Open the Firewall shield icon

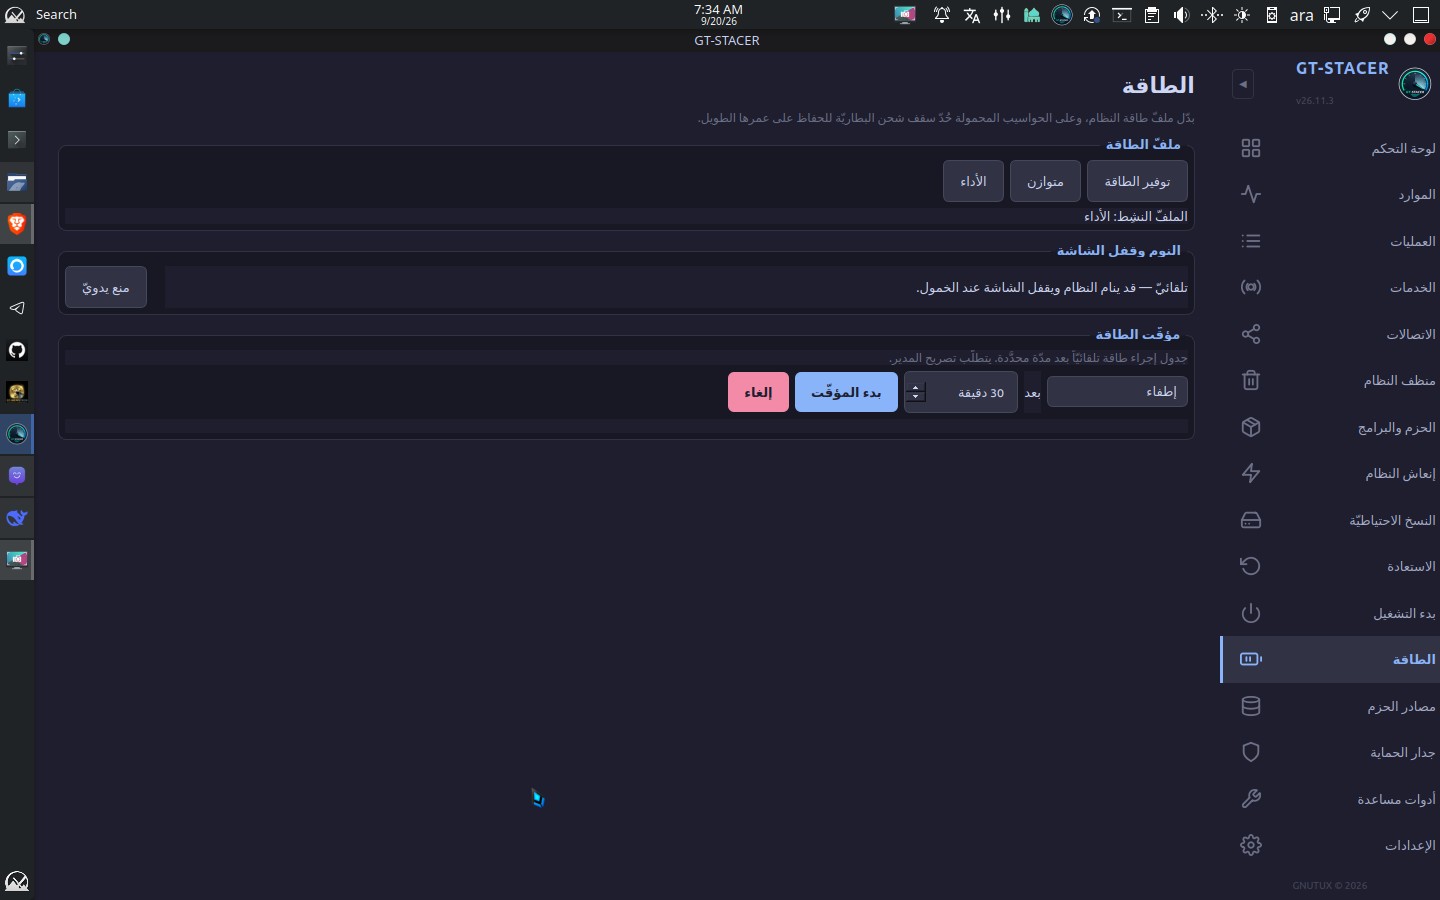1251,752
